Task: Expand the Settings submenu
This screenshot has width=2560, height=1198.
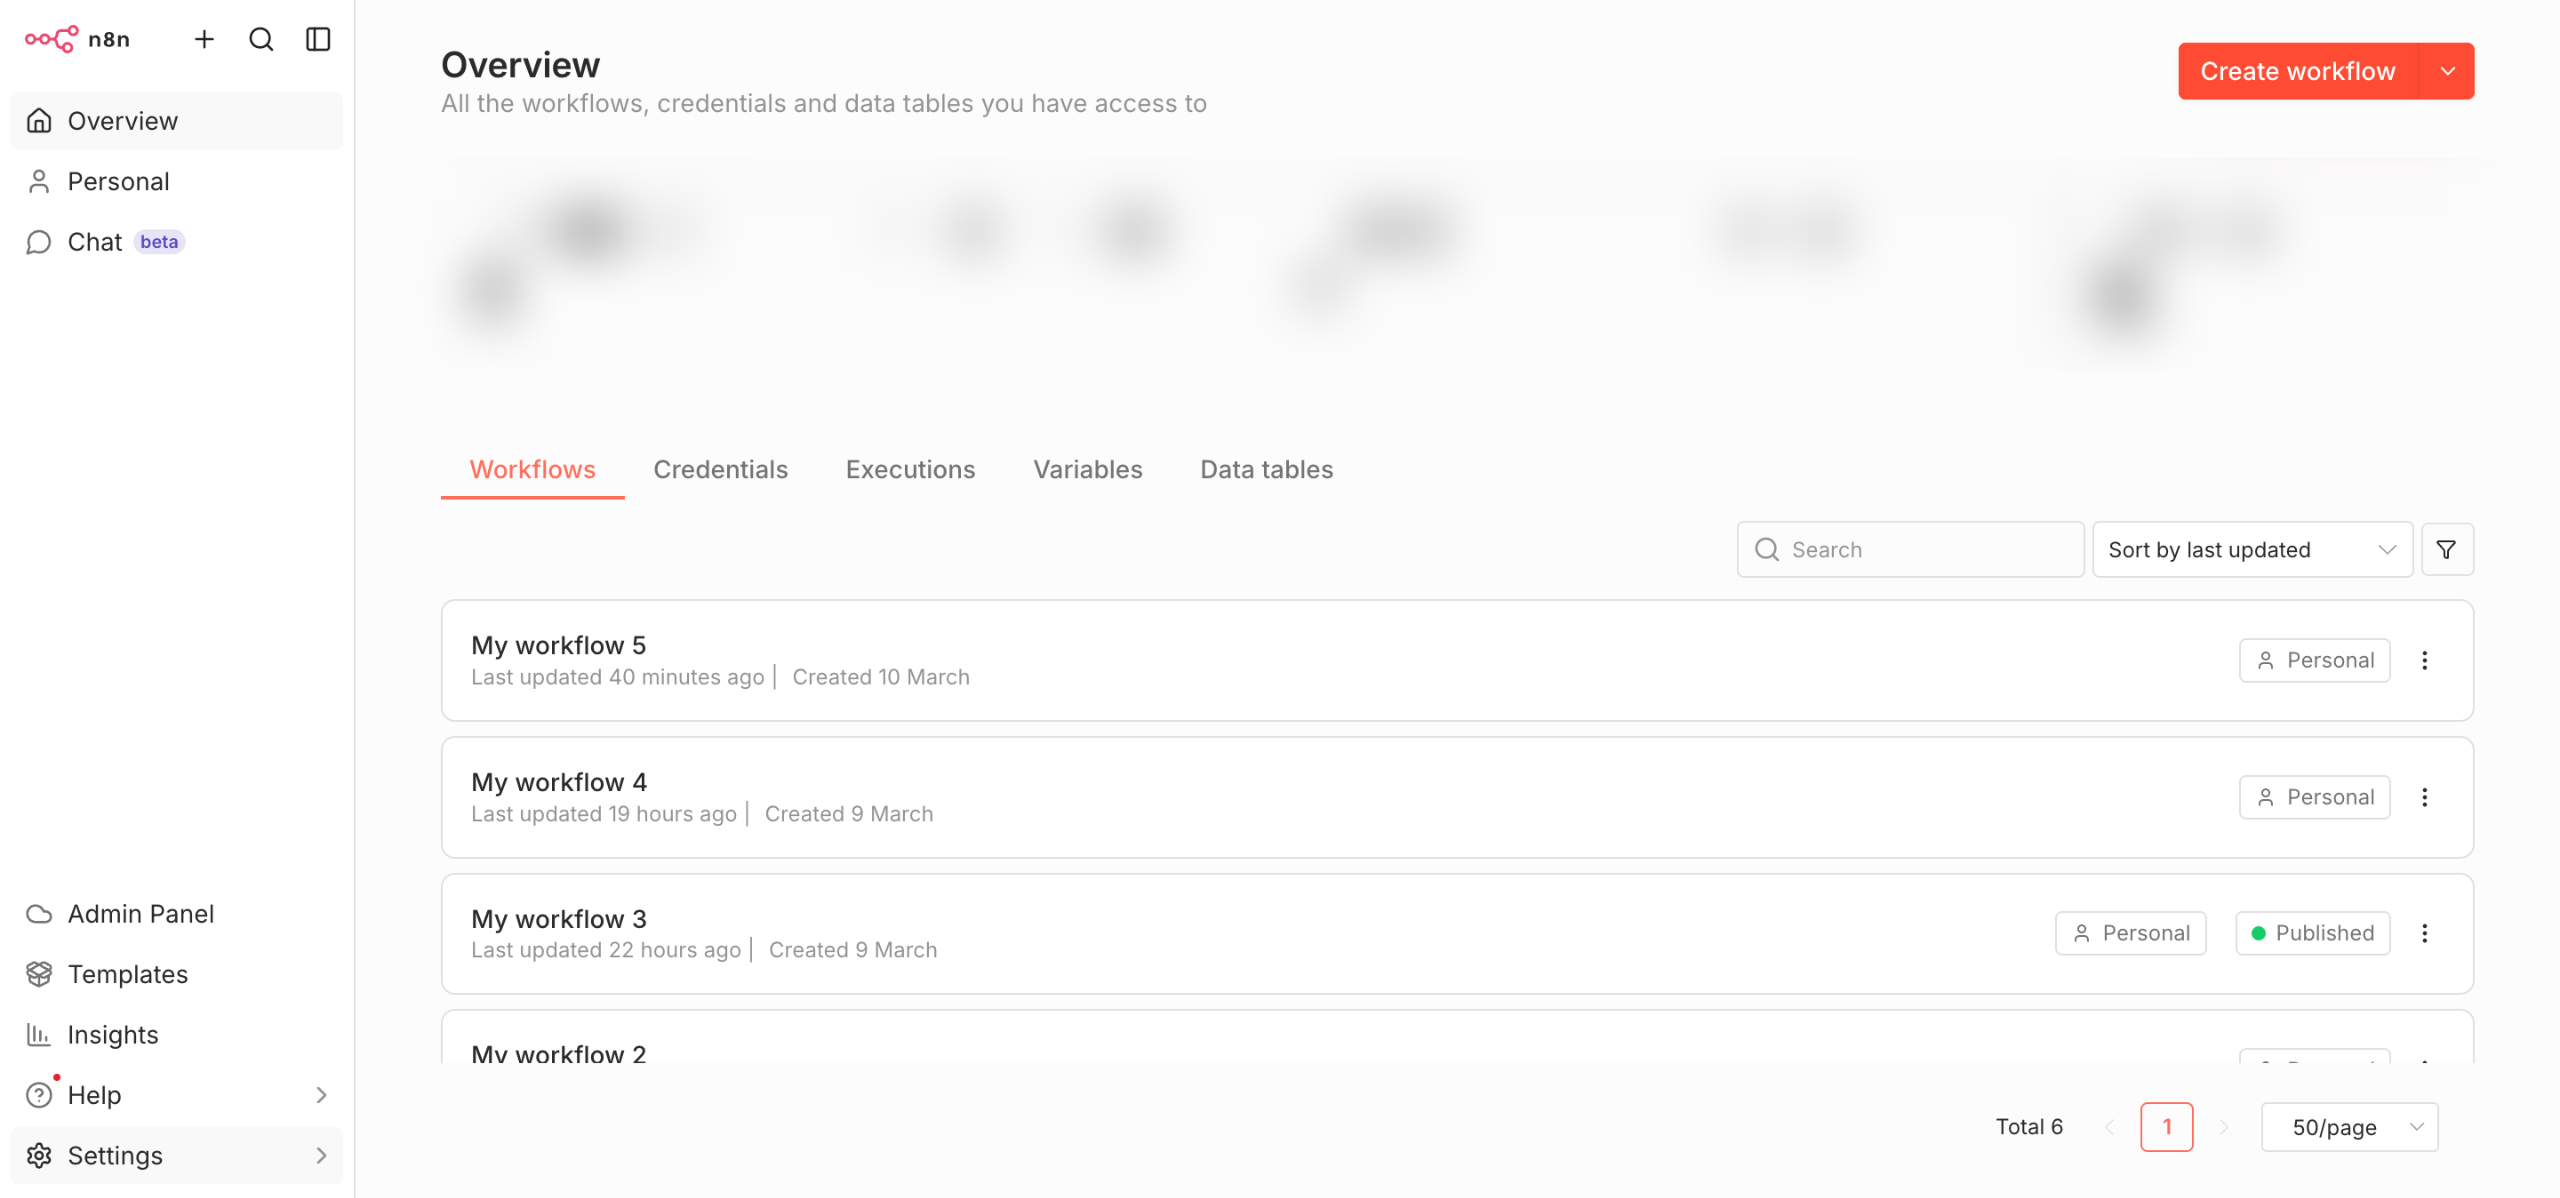Action: tap(320, 1155)
